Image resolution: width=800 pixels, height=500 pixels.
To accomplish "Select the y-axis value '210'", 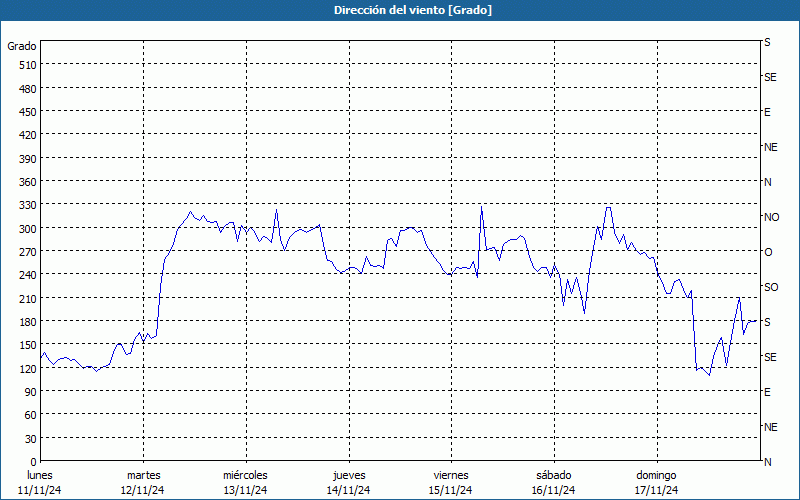I will coord(28,298).
